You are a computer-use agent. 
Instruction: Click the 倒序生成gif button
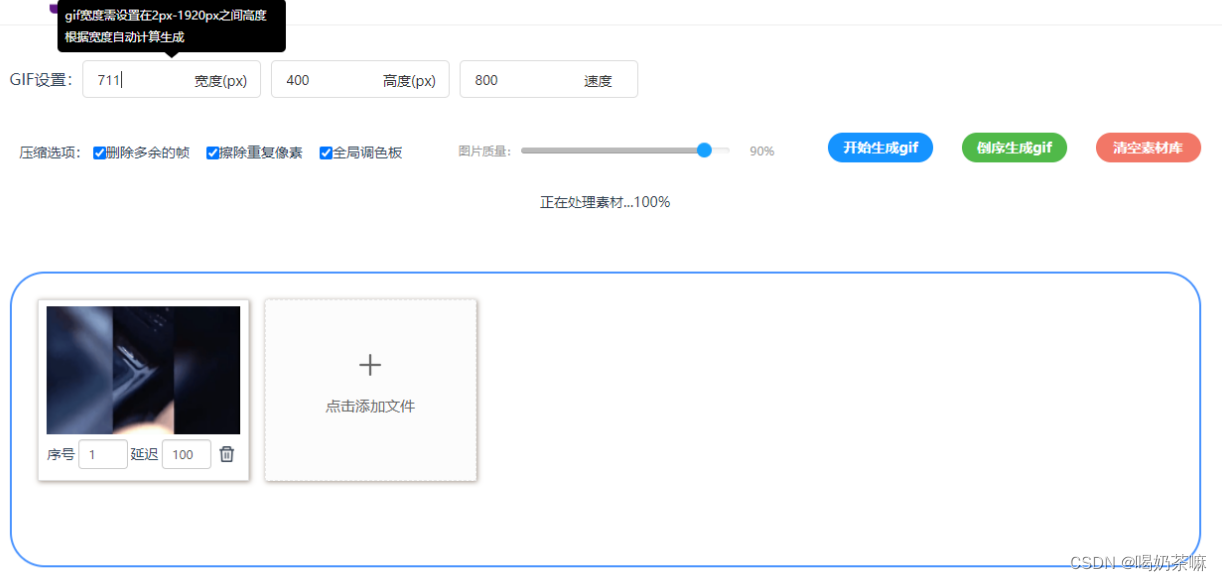[x=1014, y=148]
